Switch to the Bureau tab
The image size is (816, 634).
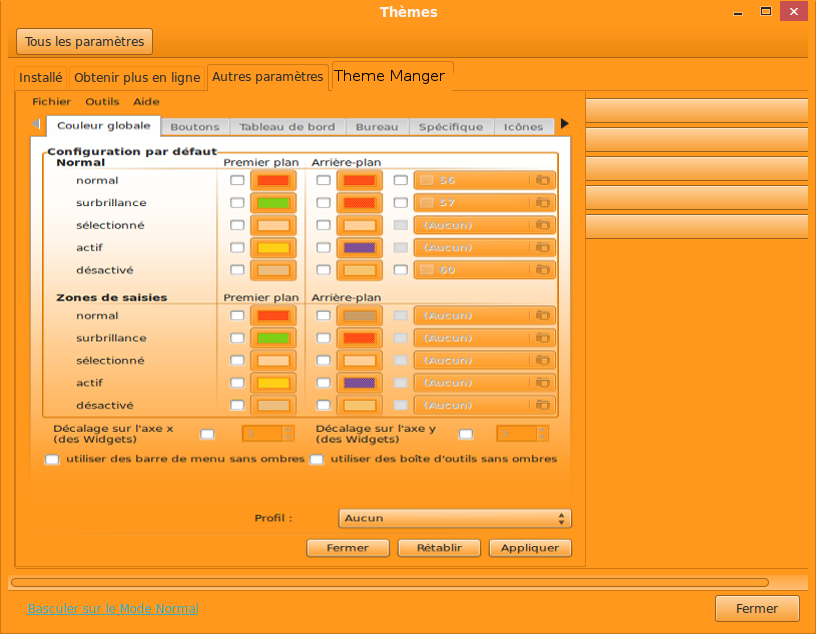(x=377, y=126)
